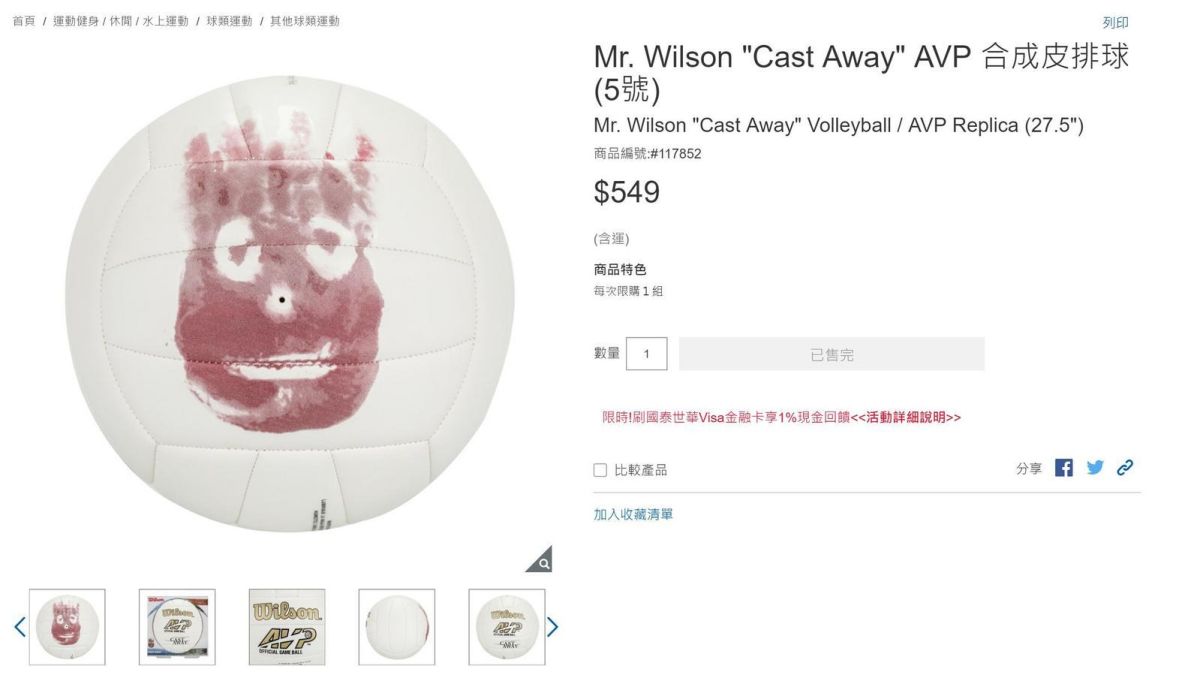The image size is (1200, 681).
Task: Go to 首頁 breadcrumb
Action: tap(23, 21)
